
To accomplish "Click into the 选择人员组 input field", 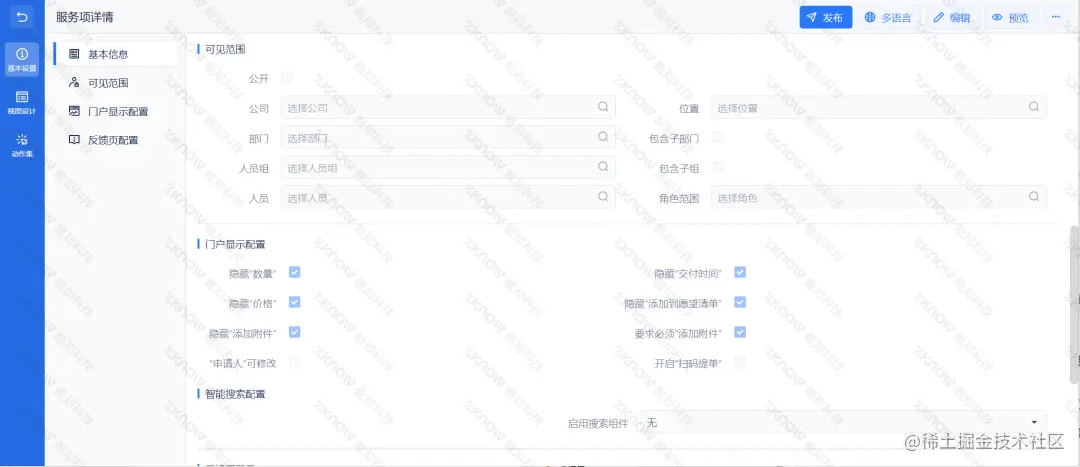I will pos(448,166).
